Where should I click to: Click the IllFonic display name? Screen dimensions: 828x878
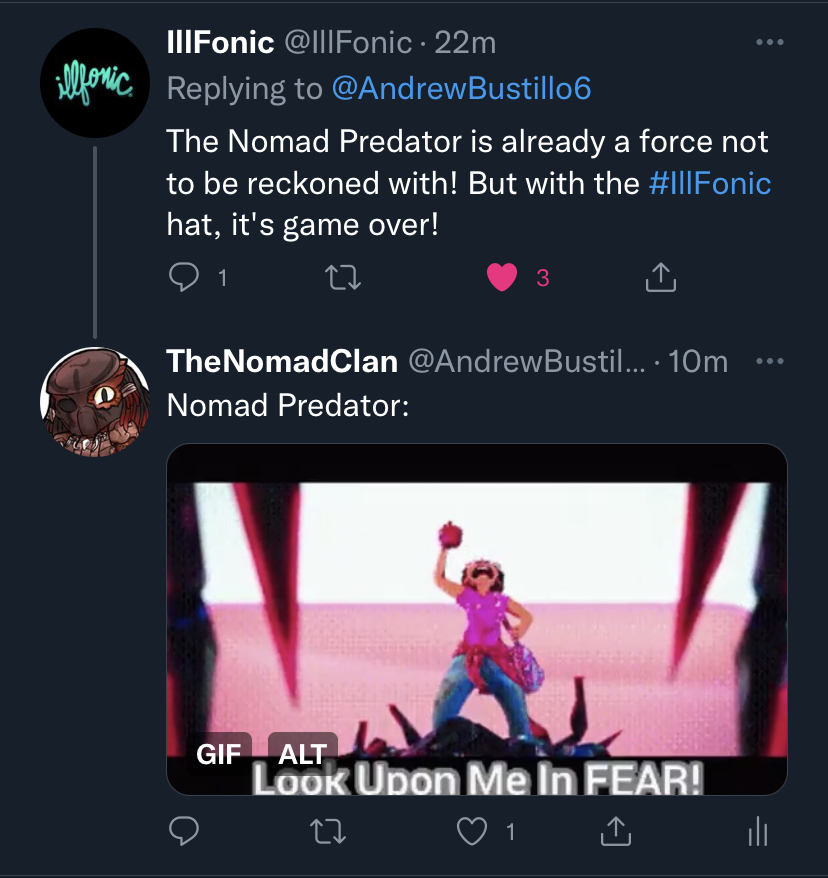(220, 42)
